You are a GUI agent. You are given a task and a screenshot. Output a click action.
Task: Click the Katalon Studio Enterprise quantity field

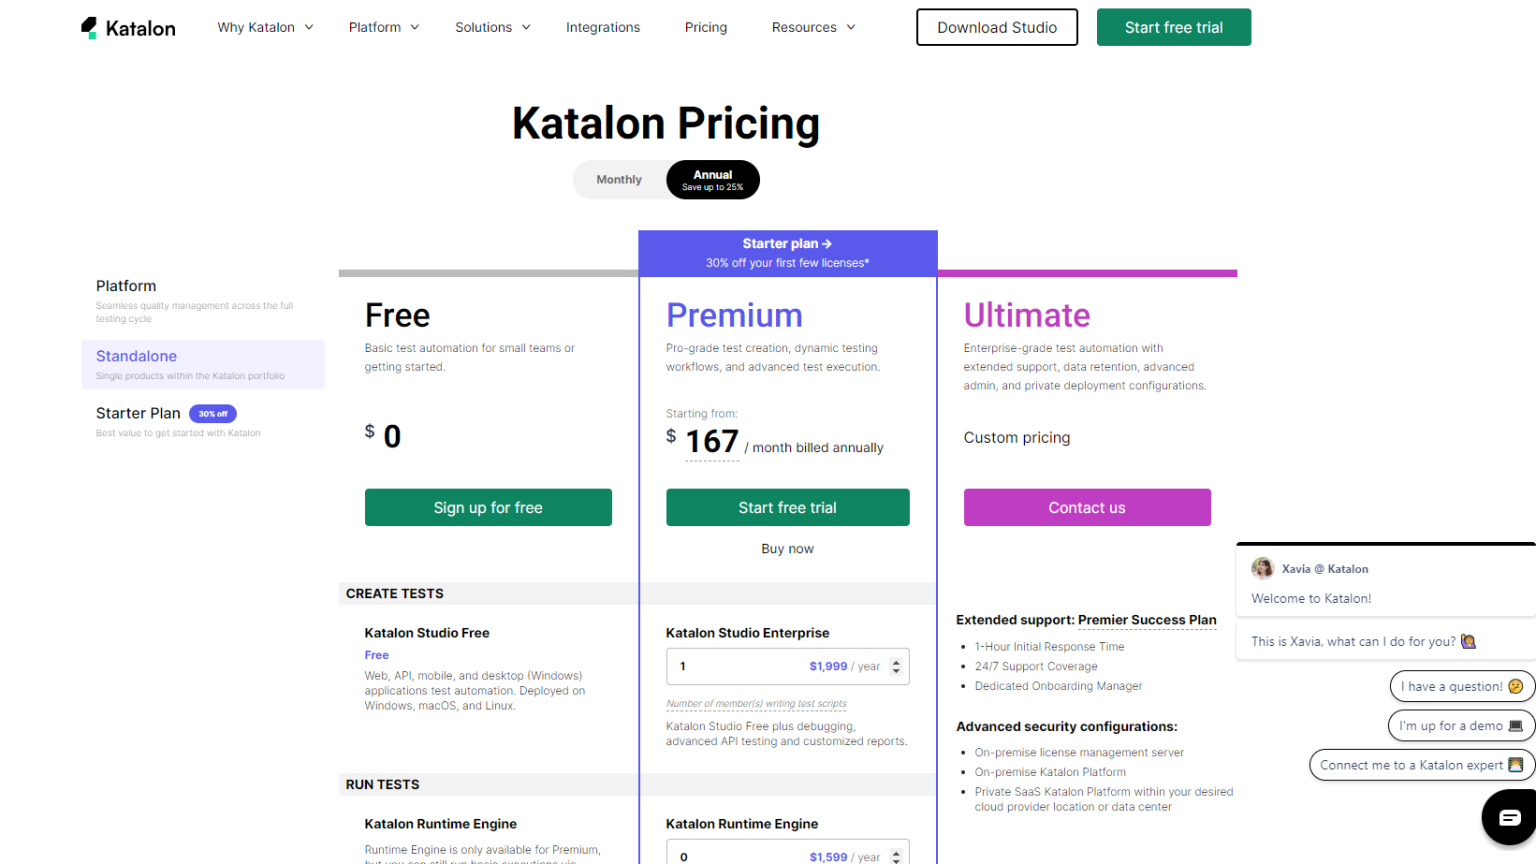(740, 667)
